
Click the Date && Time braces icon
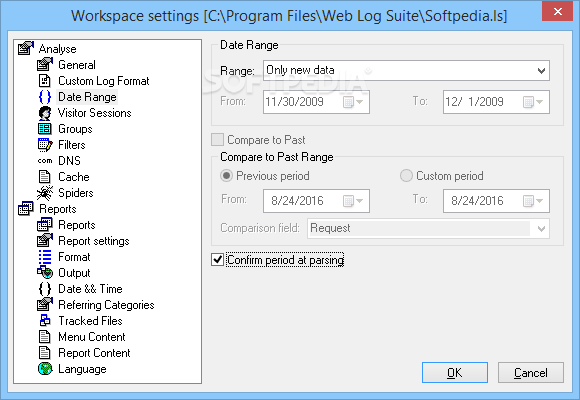click(x=45, y=289)
